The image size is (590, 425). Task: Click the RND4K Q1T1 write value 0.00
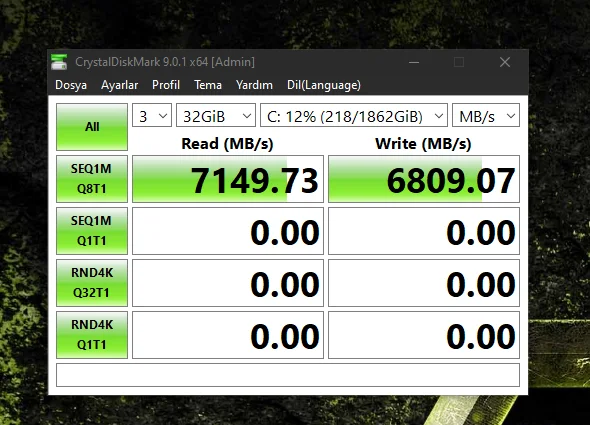pyautogui.click(x=424, y=335)
